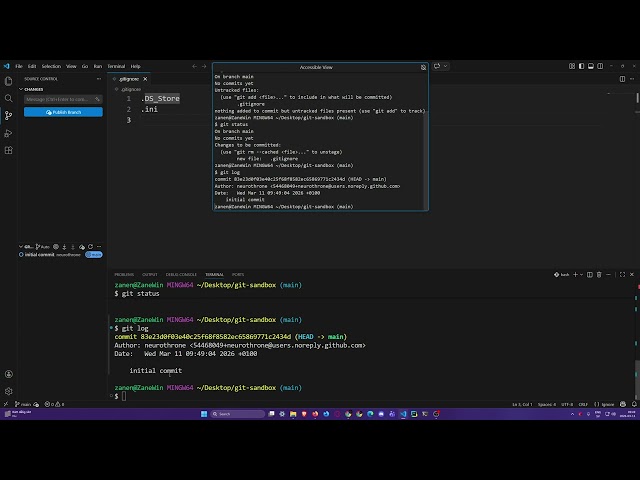This screenshot has height=480, width=640.
Task: Click the Ln 3, Col 1 status bar entry
Action: [x=522, y=404]
